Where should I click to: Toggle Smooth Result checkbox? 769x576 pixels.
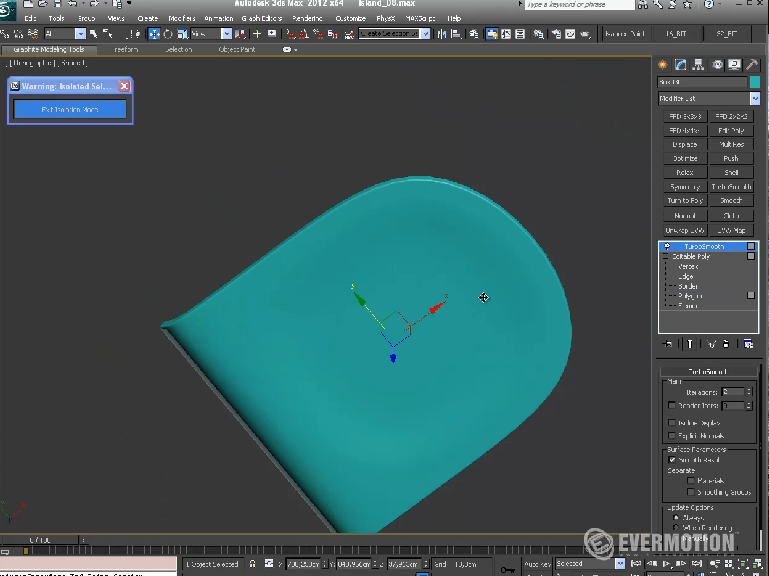point(672,460)
